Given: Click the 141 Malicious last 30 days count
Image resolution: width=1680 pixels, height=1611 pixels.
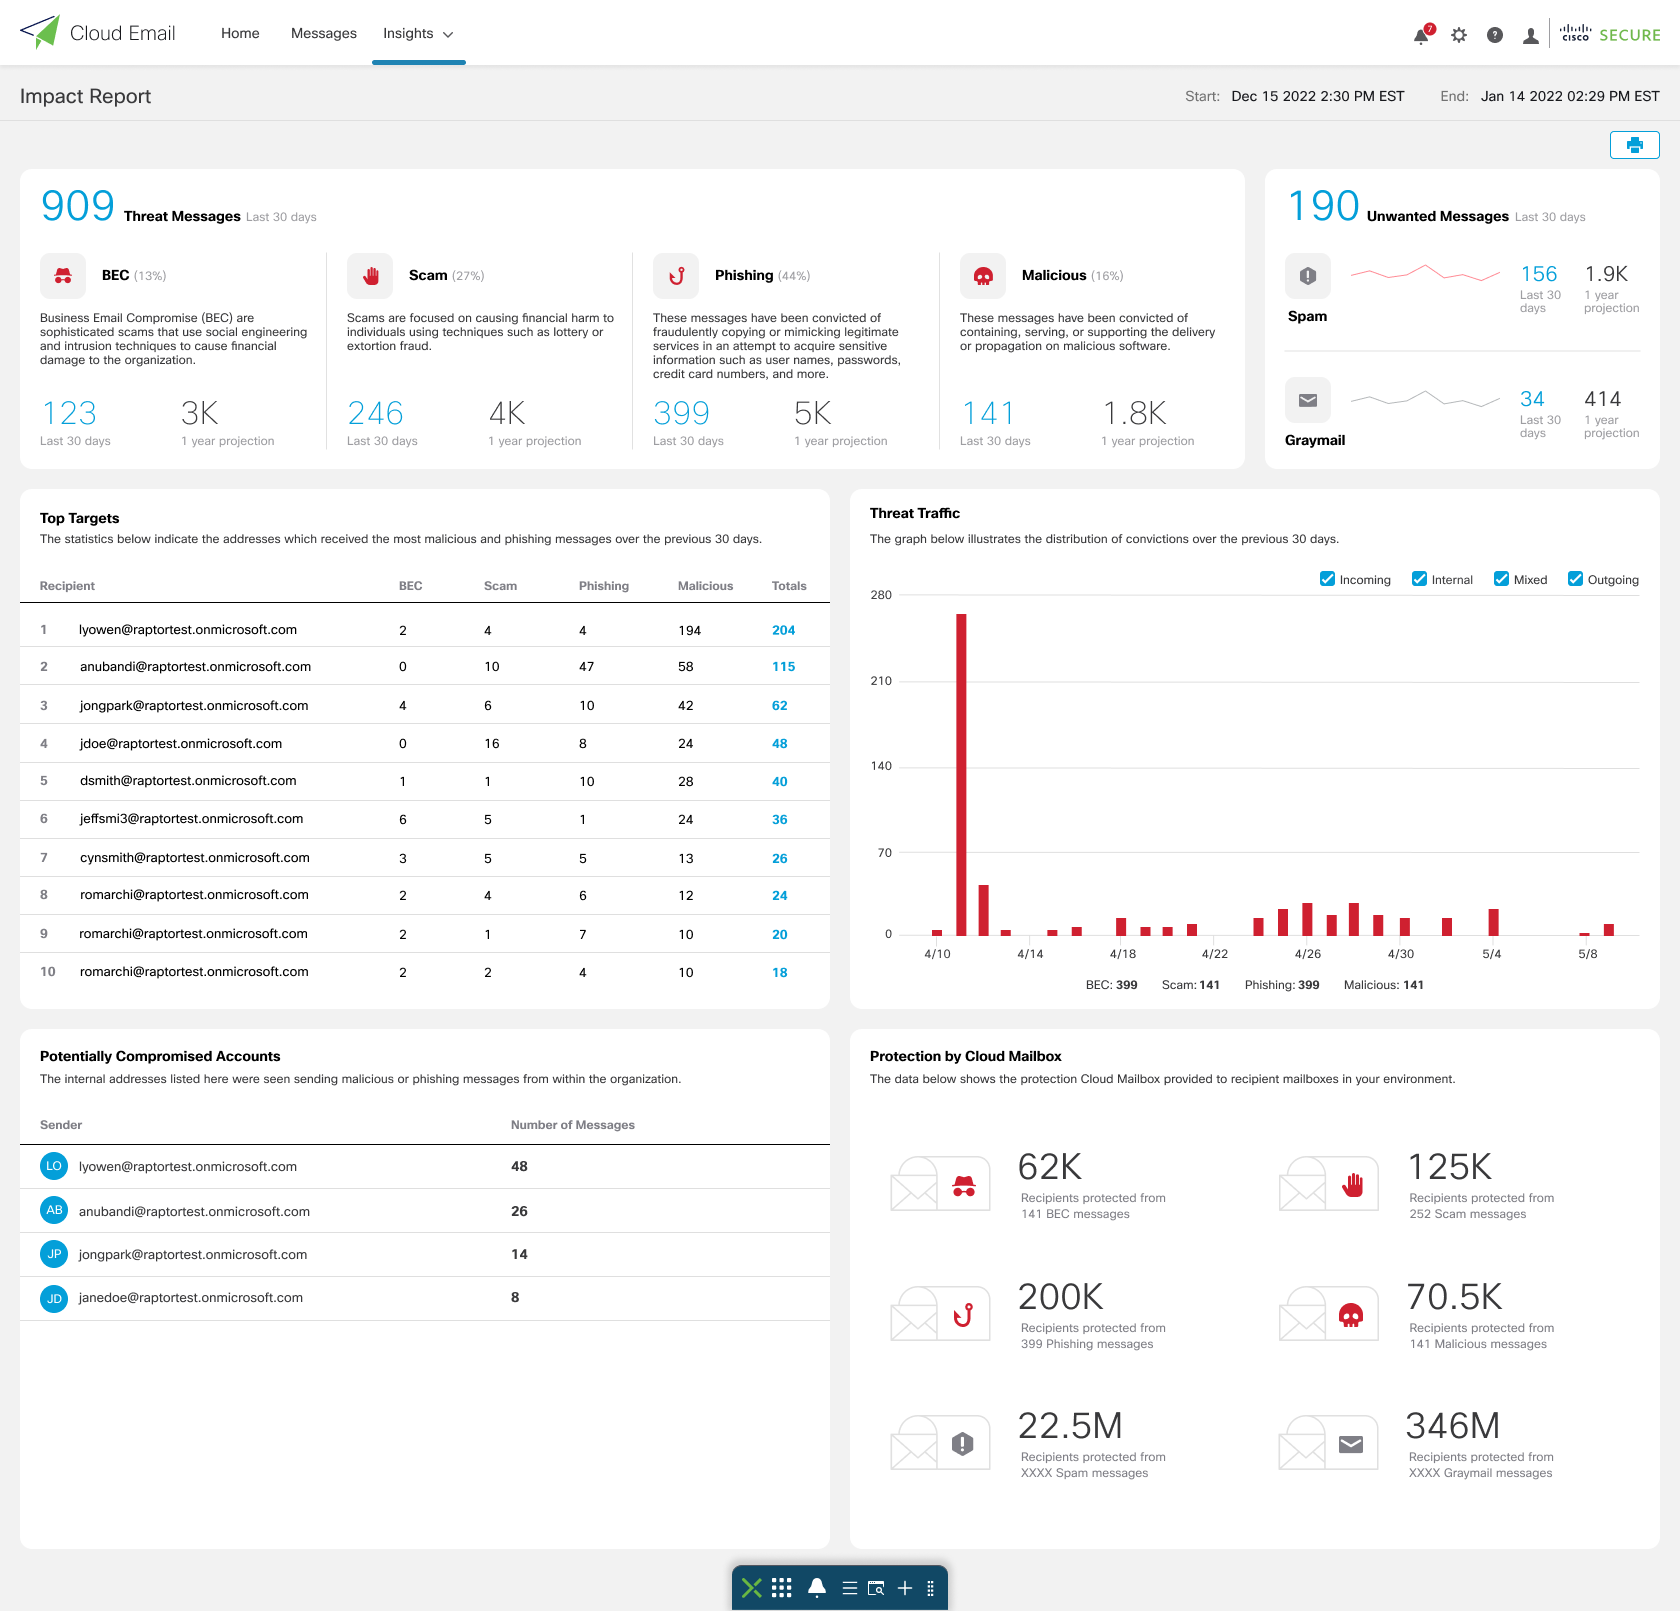Looking at the screenshot, I should [x=988, y=414].
